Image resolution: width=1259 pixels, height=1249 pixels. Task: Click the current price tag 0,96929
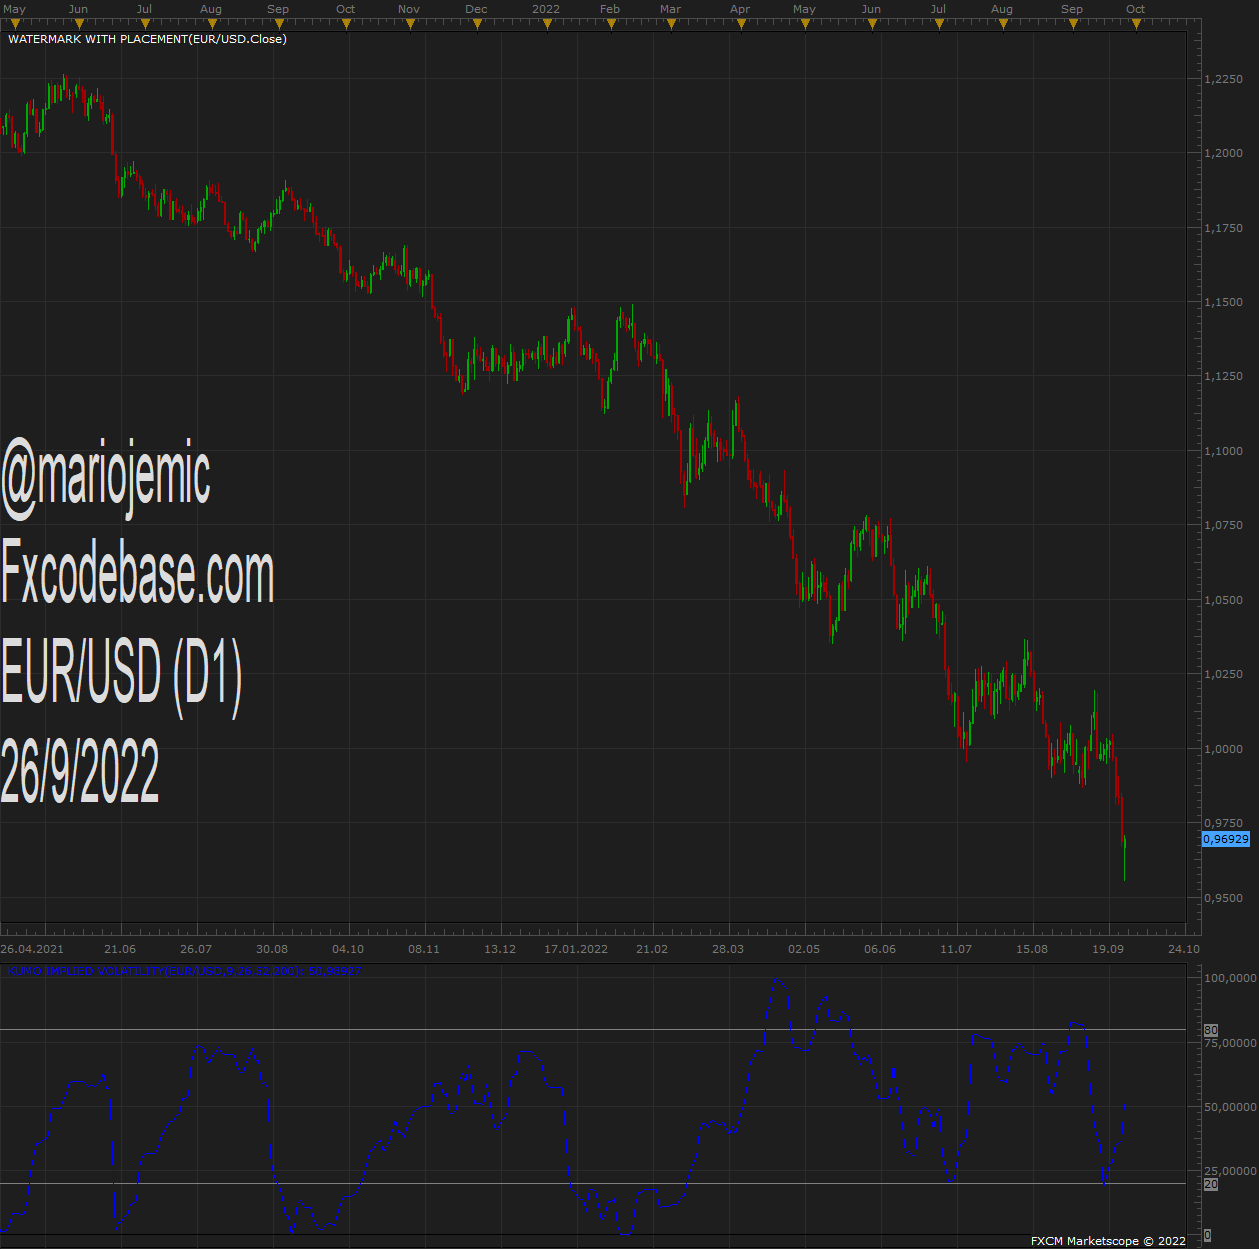pyautogui.click(x=1225, y=839)
